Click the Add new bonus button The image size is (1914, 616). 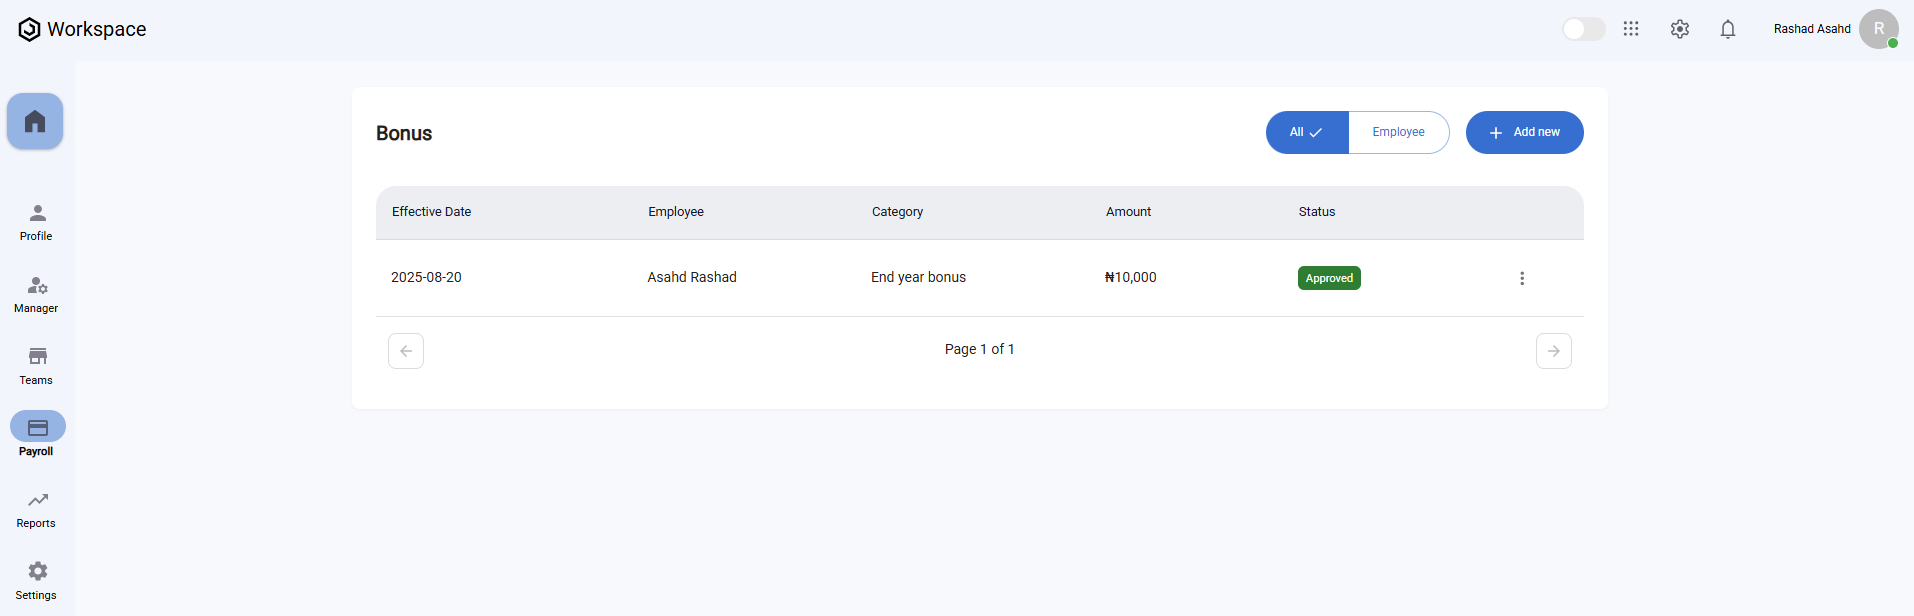tap(1524, 132)
